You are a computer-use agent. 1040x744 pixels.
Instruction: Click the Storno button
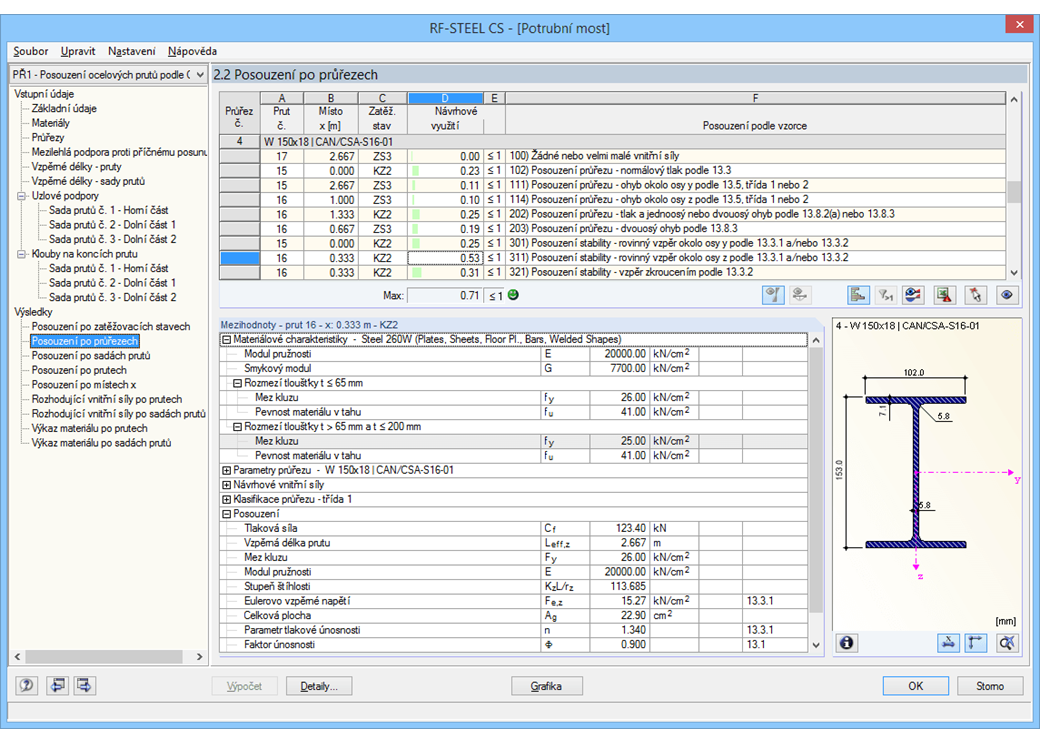click(990, 686)
